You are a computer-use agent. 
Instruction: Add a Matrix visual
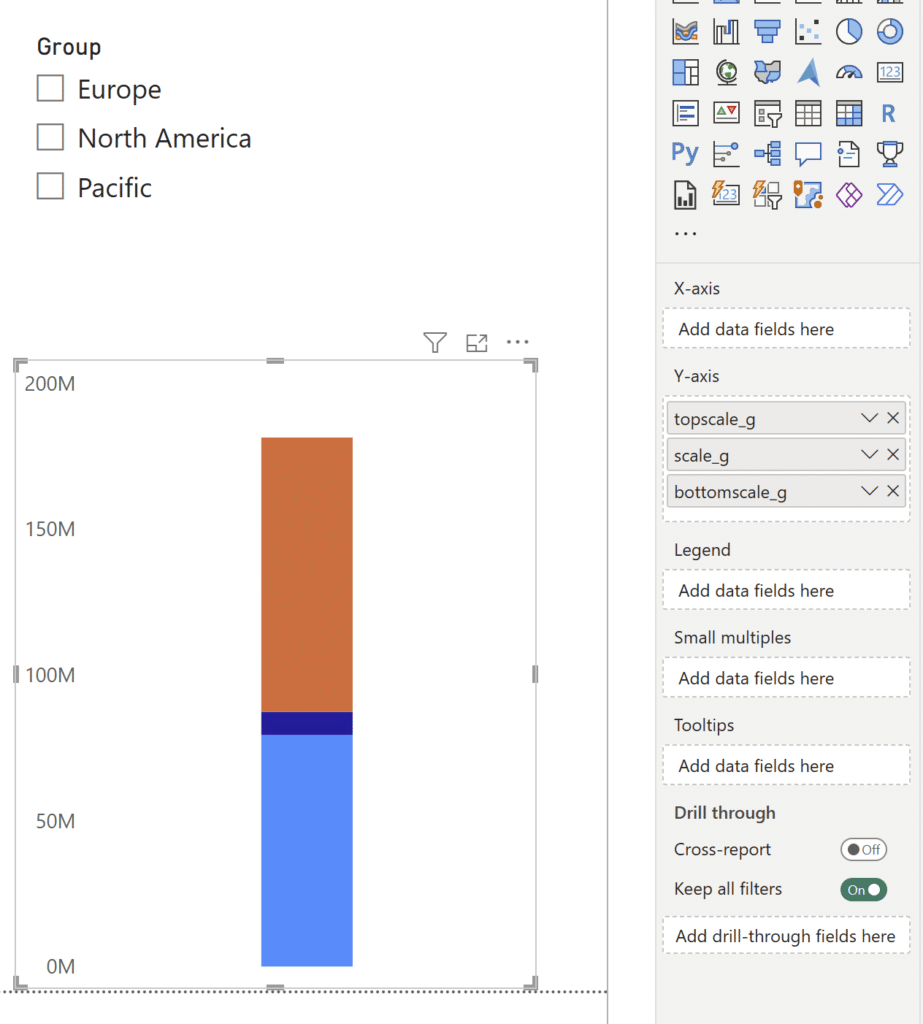pyautogui.click(x=847, y=113)
